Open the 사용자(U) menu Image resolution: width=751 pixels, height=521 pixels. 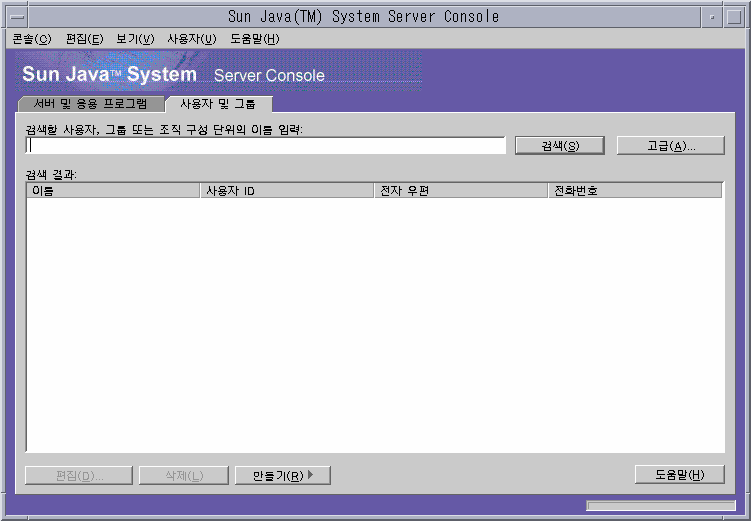pos(192,39)
